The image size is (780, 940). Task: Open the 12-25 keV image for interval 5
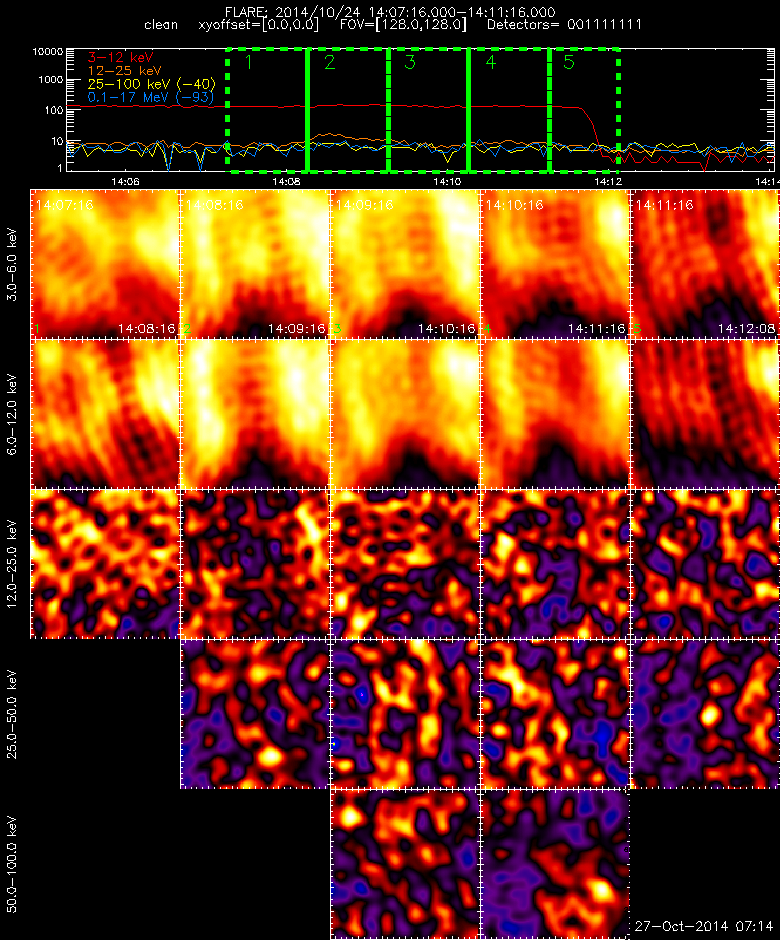(x=705, y=564)
